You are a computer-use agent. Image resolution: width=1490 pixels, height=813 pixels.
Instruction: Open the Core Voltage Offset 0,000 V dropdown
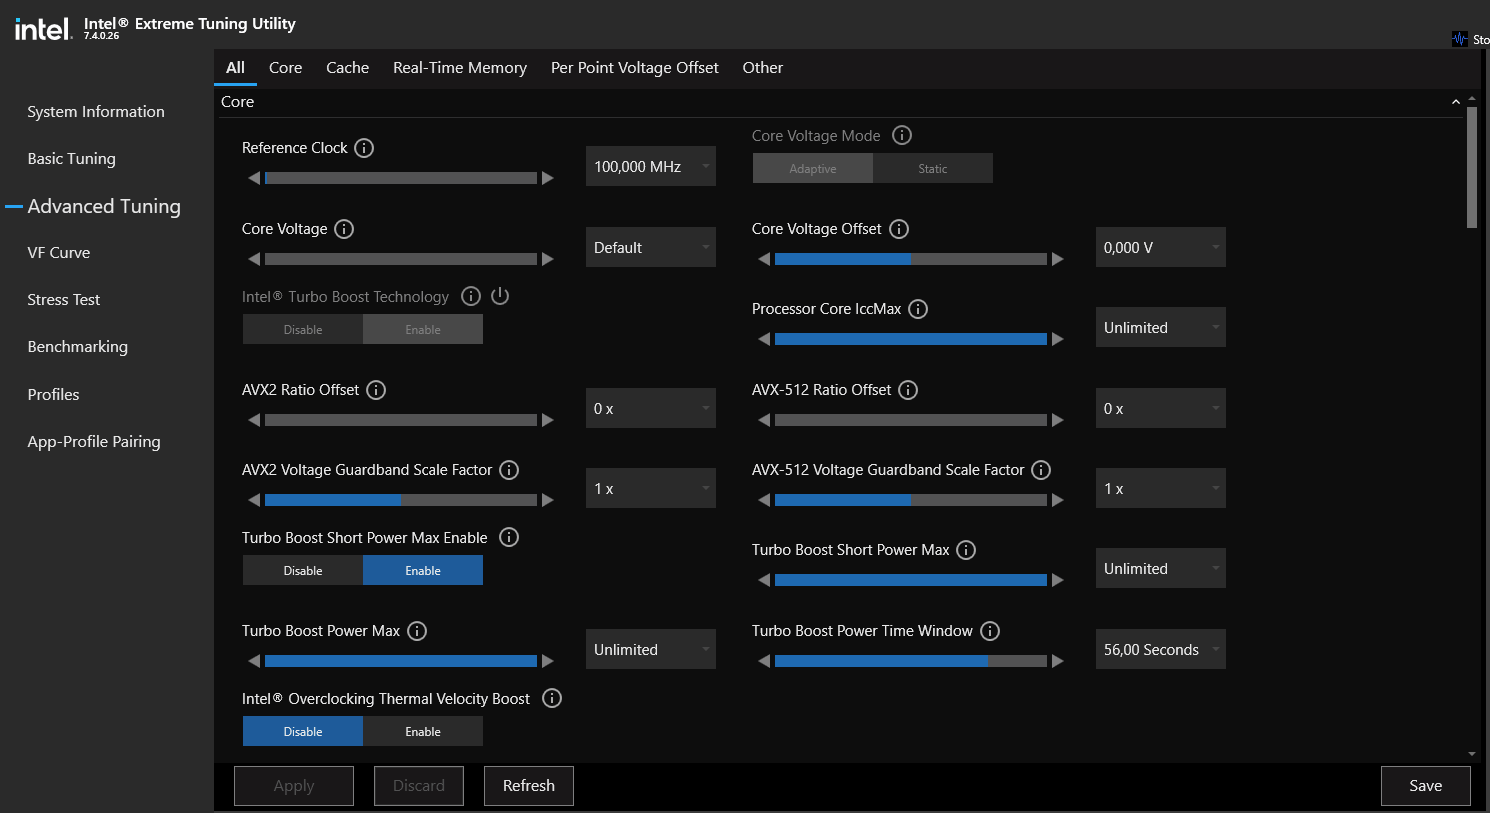[x=1161, y=247]
